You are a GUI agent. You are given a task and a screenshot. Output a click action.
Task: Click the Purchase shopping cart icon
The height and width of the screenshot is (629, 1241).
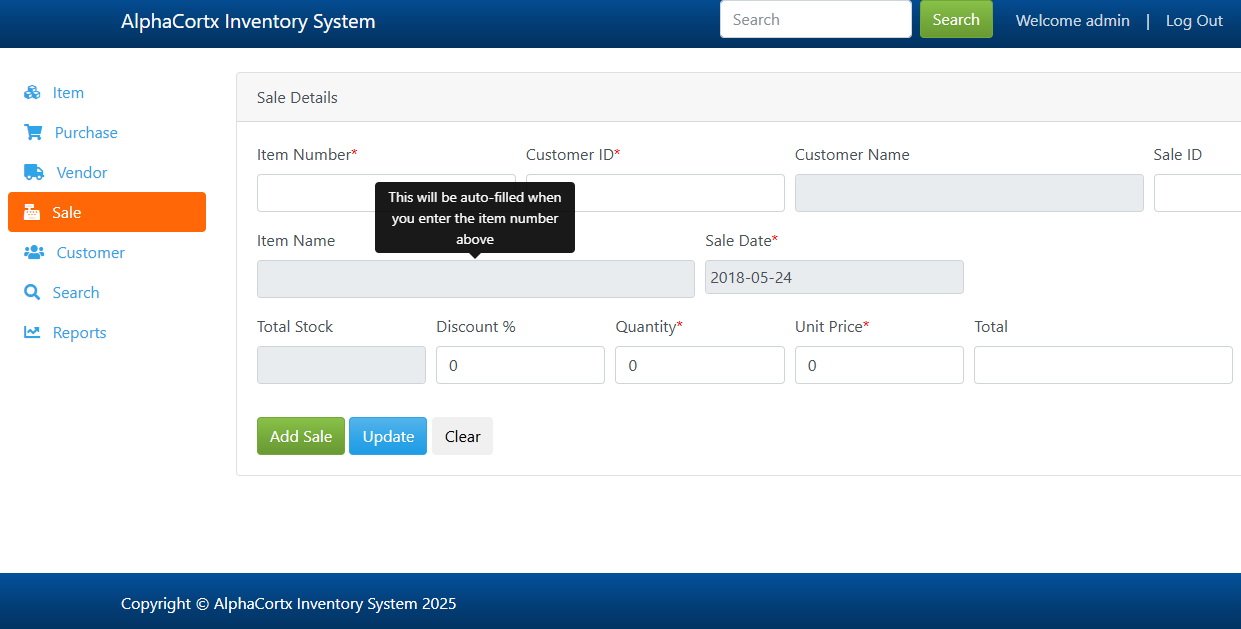coord(33,133)
